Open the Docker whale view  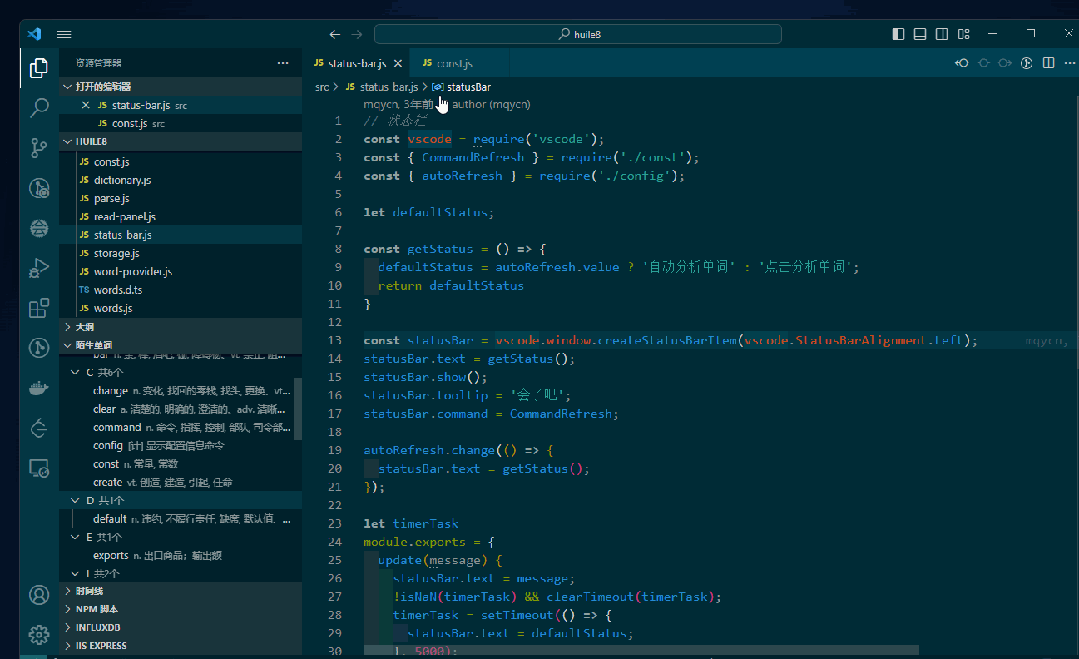[39, 388]
